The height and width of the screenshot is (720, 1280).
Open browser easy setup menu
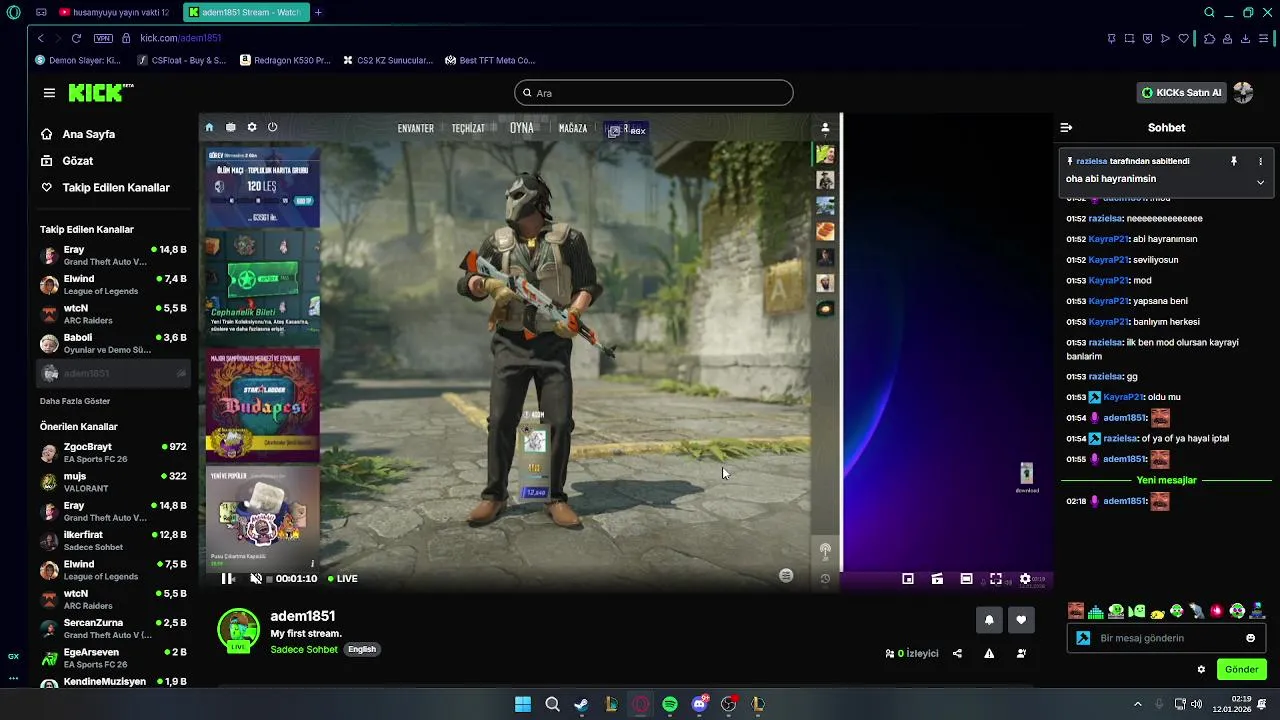tap(1264, 38)
